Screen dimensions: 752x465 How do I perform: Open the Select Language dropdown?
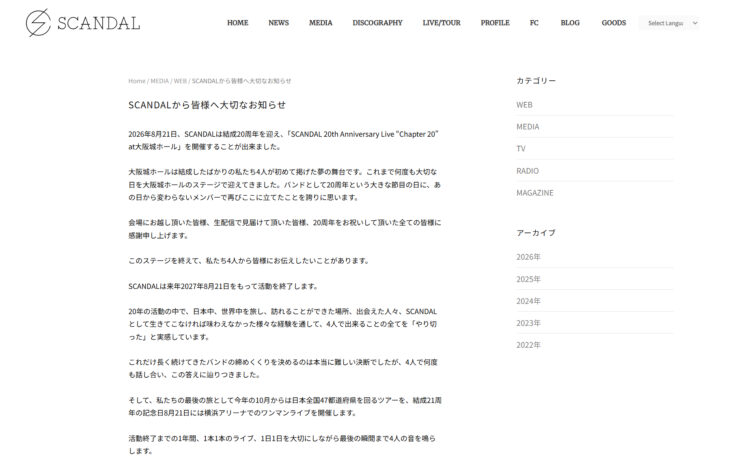(669, 23)
